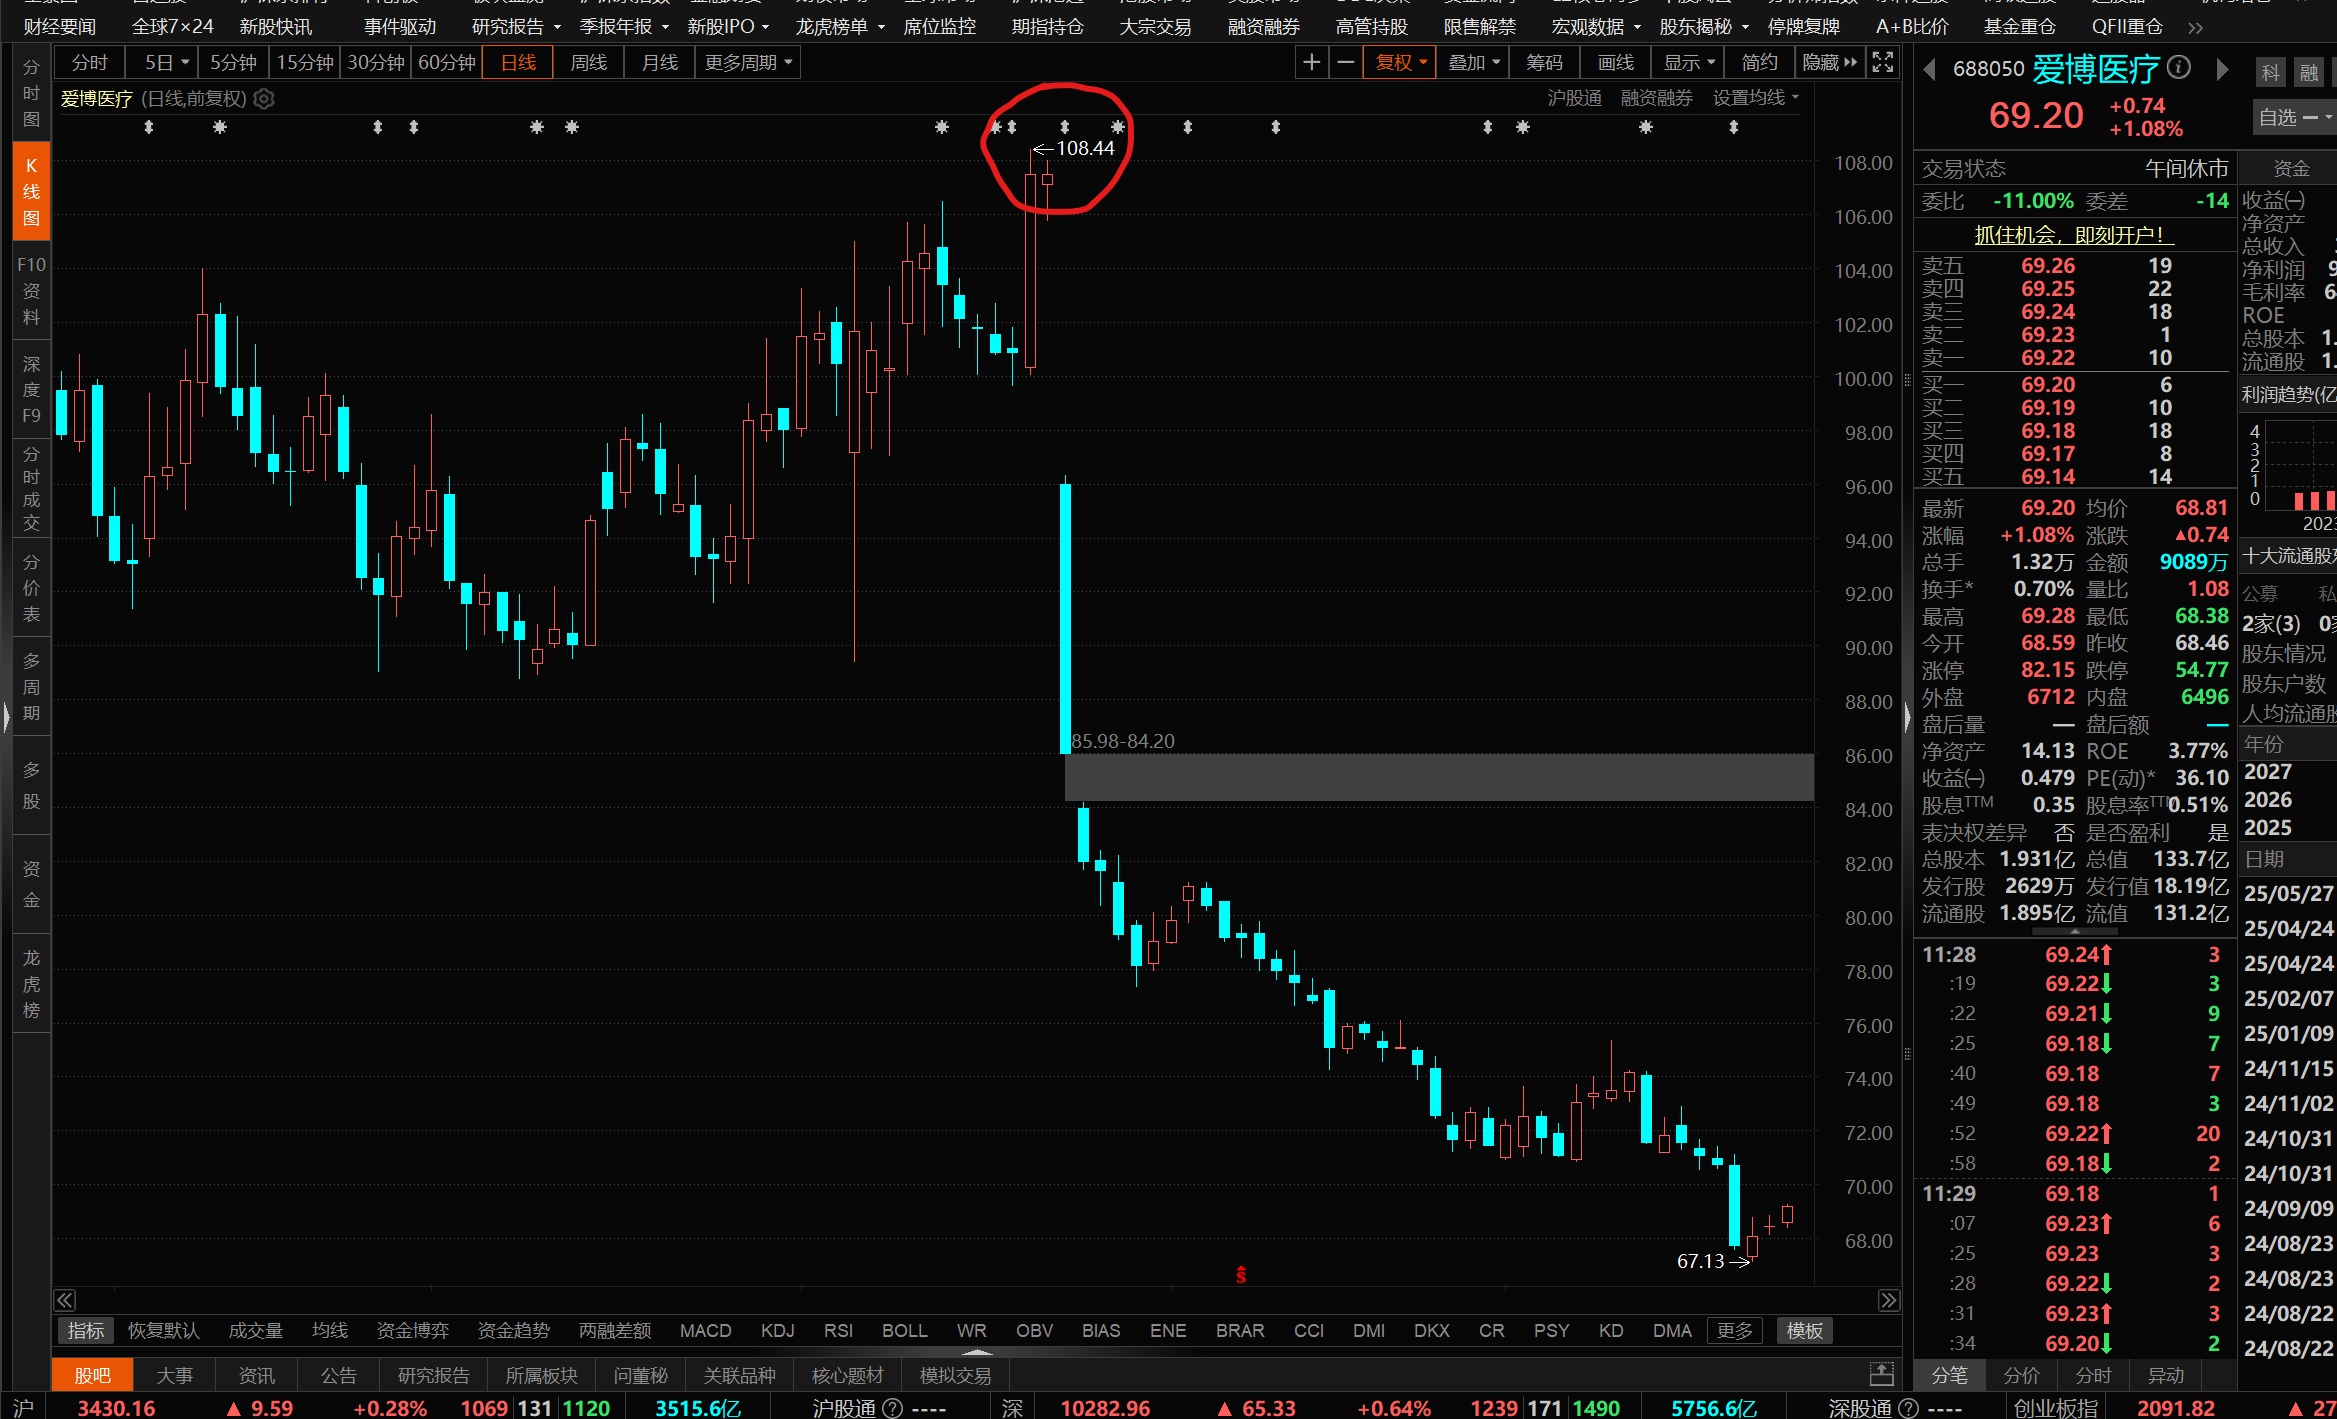Zoom in the chart with plus button
Image resolution: width=2337 pixels, height=1419 pixels.
(1311, 63)
